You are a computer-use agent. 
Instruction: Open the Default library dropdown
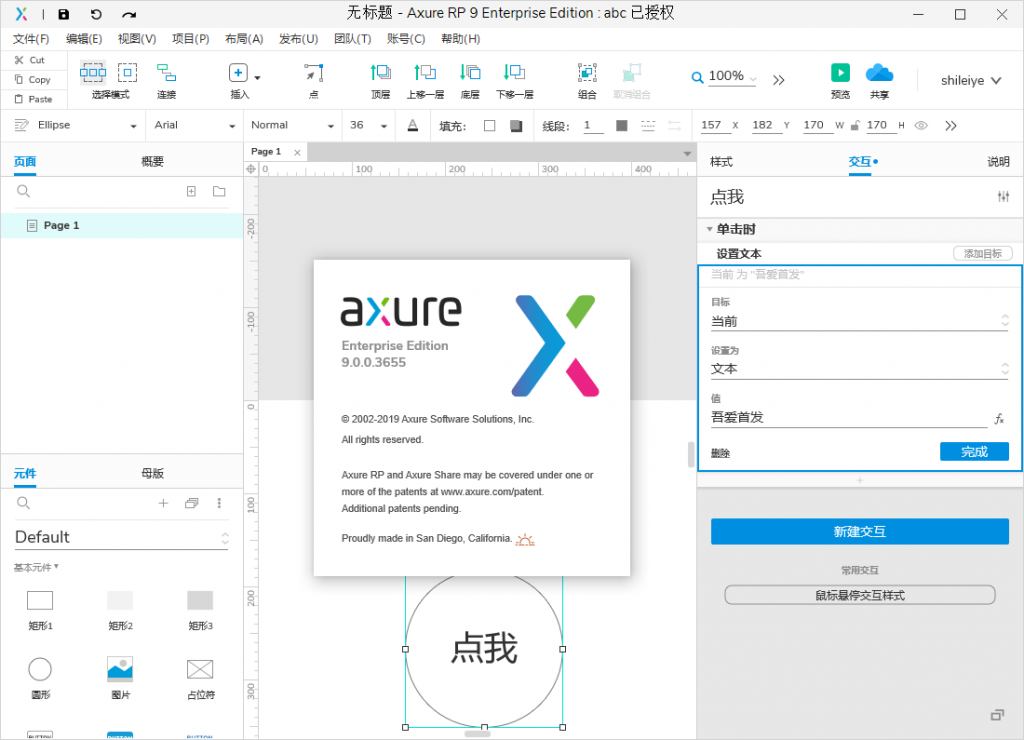tap(121, 538)
